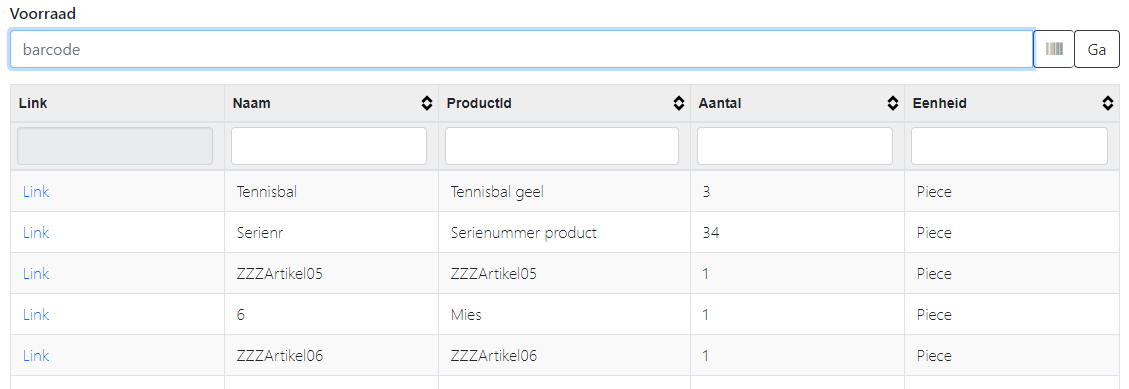1129x389 pixels.
Task: Sort by ProductId column arrows
Action: pyautogui.click(x=678, y=104)
